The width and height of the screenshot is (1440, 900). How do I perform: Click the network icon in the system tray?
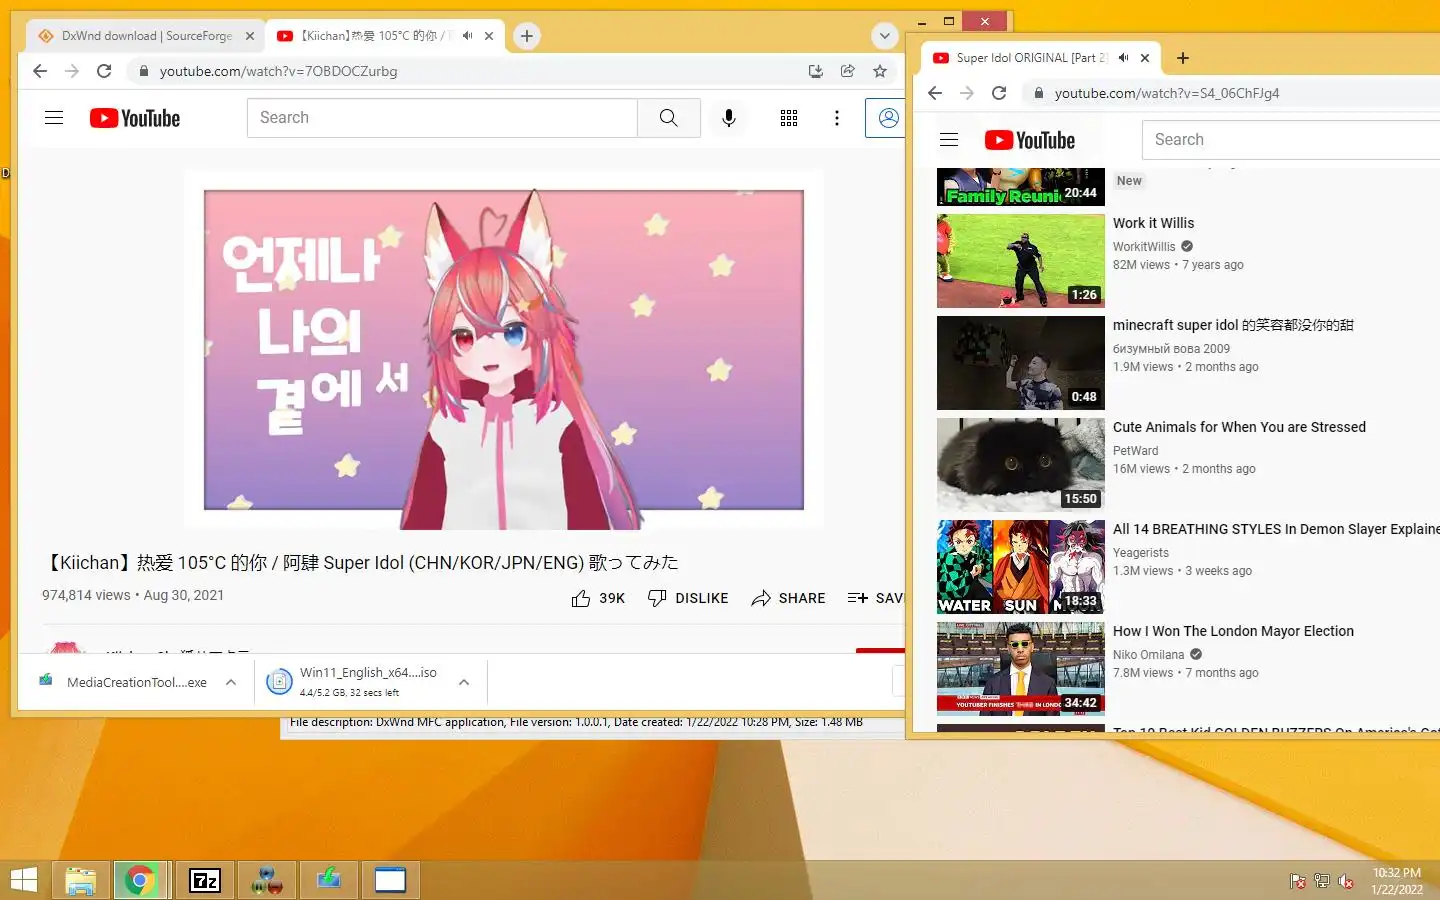click(x=1322, y=881)
